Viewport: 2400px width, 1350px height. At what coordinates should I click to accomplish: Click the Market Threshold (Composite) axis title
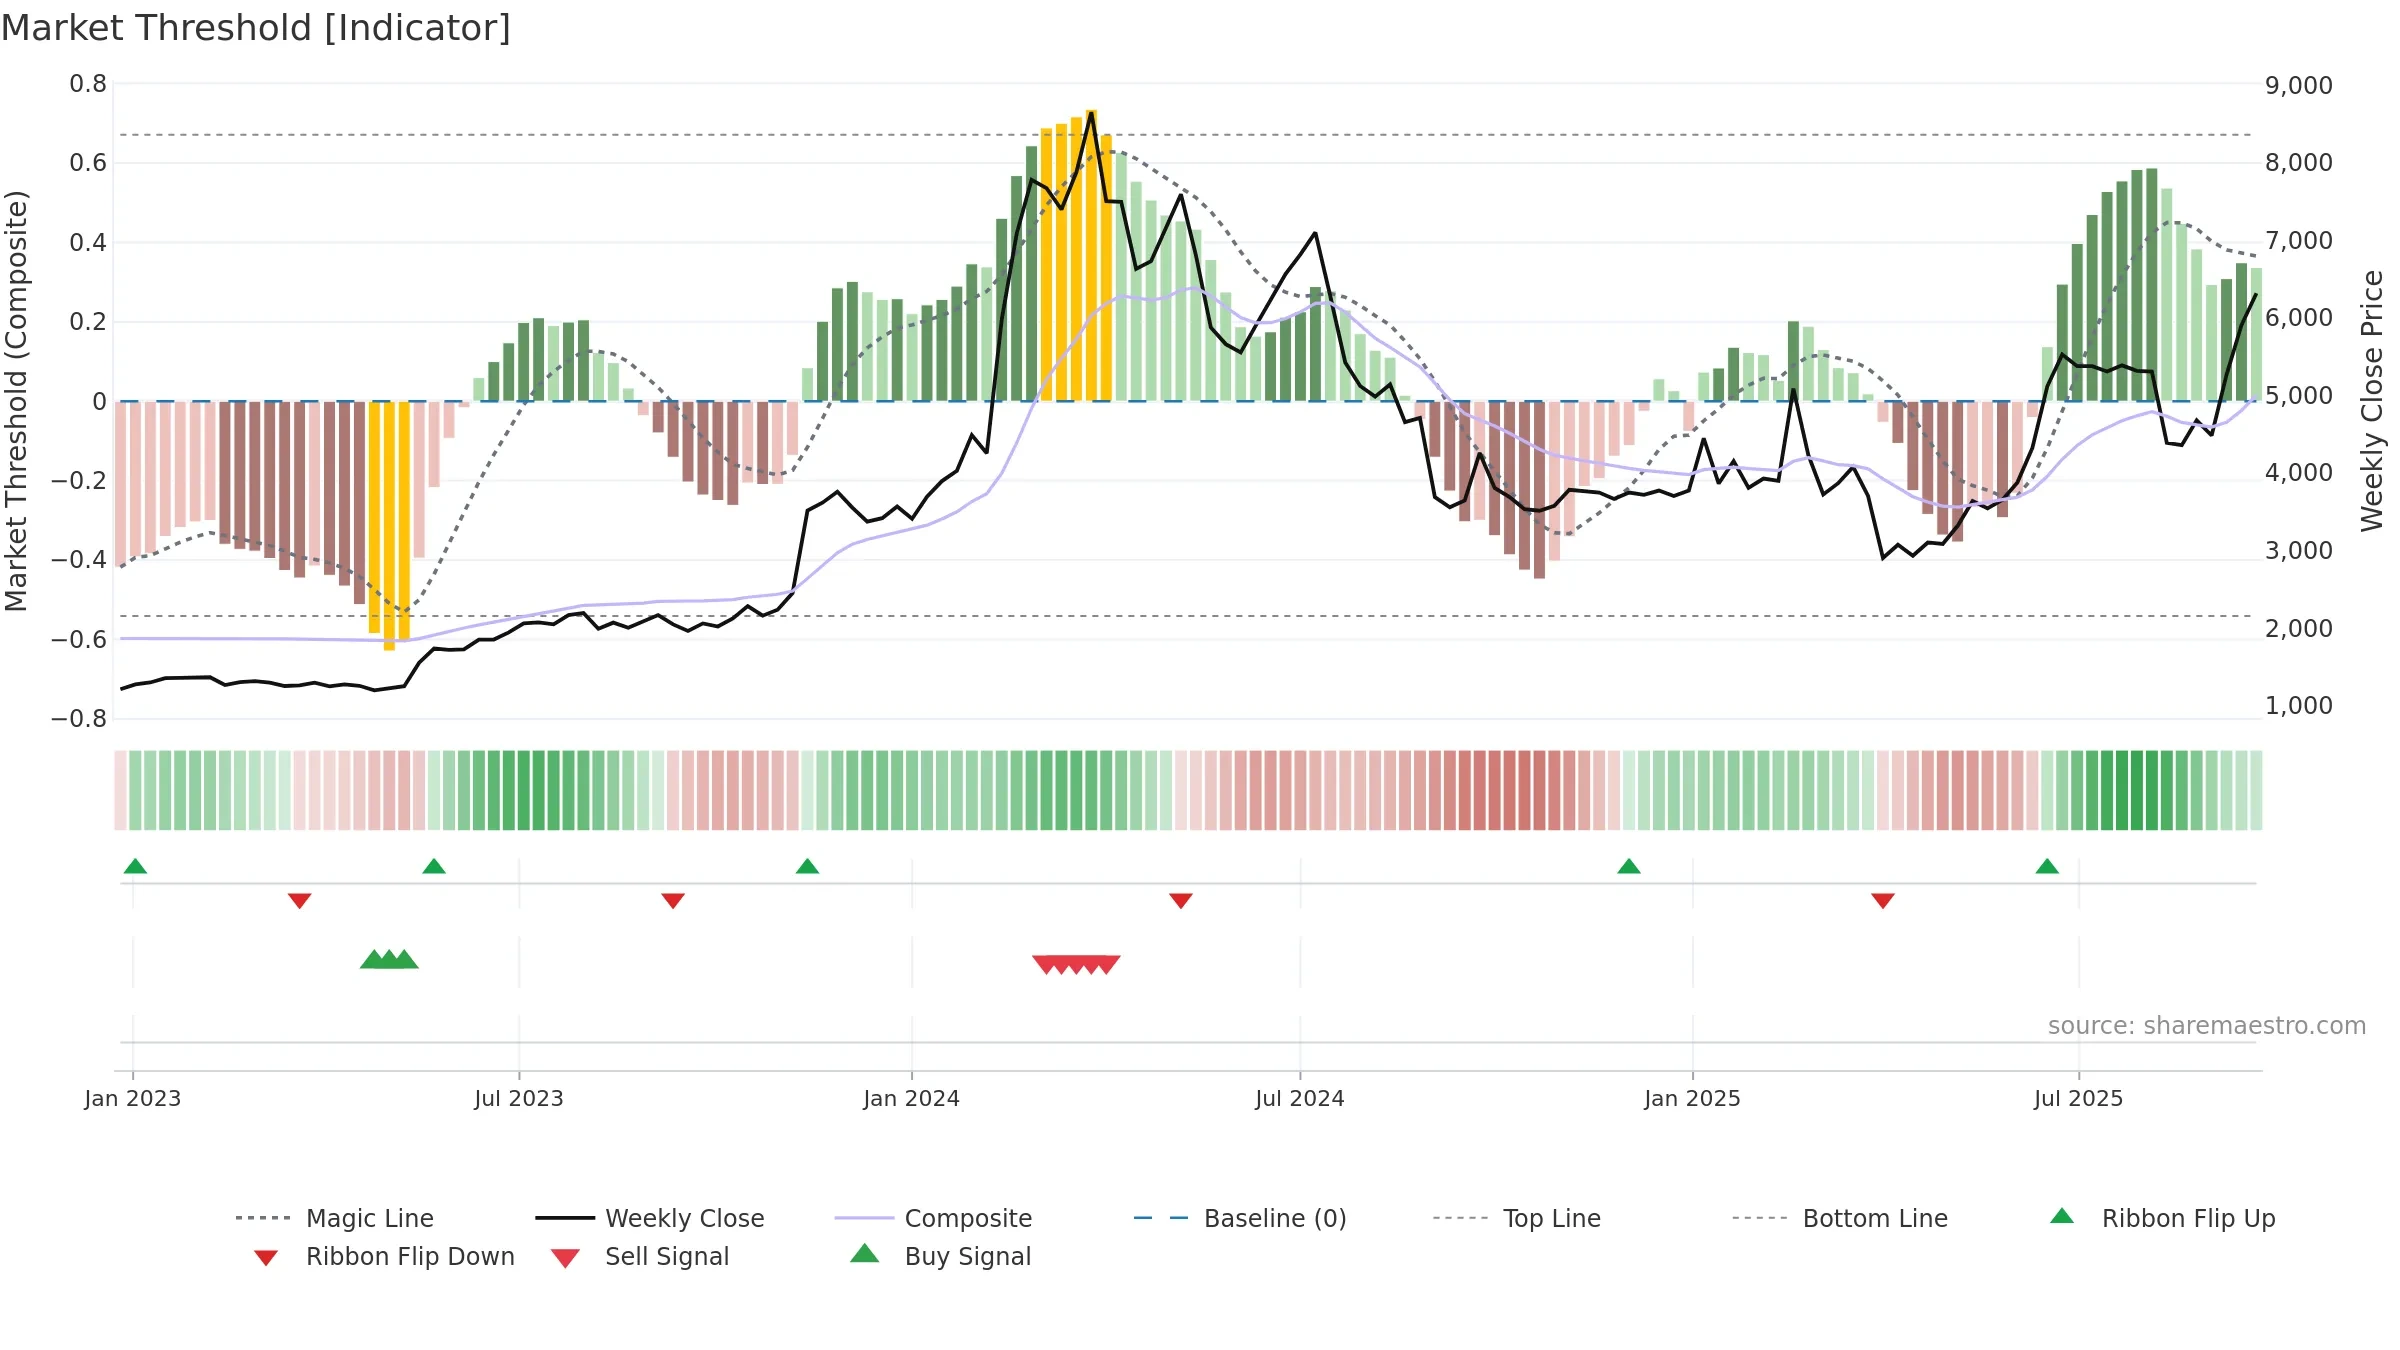(x=16, y=401)
